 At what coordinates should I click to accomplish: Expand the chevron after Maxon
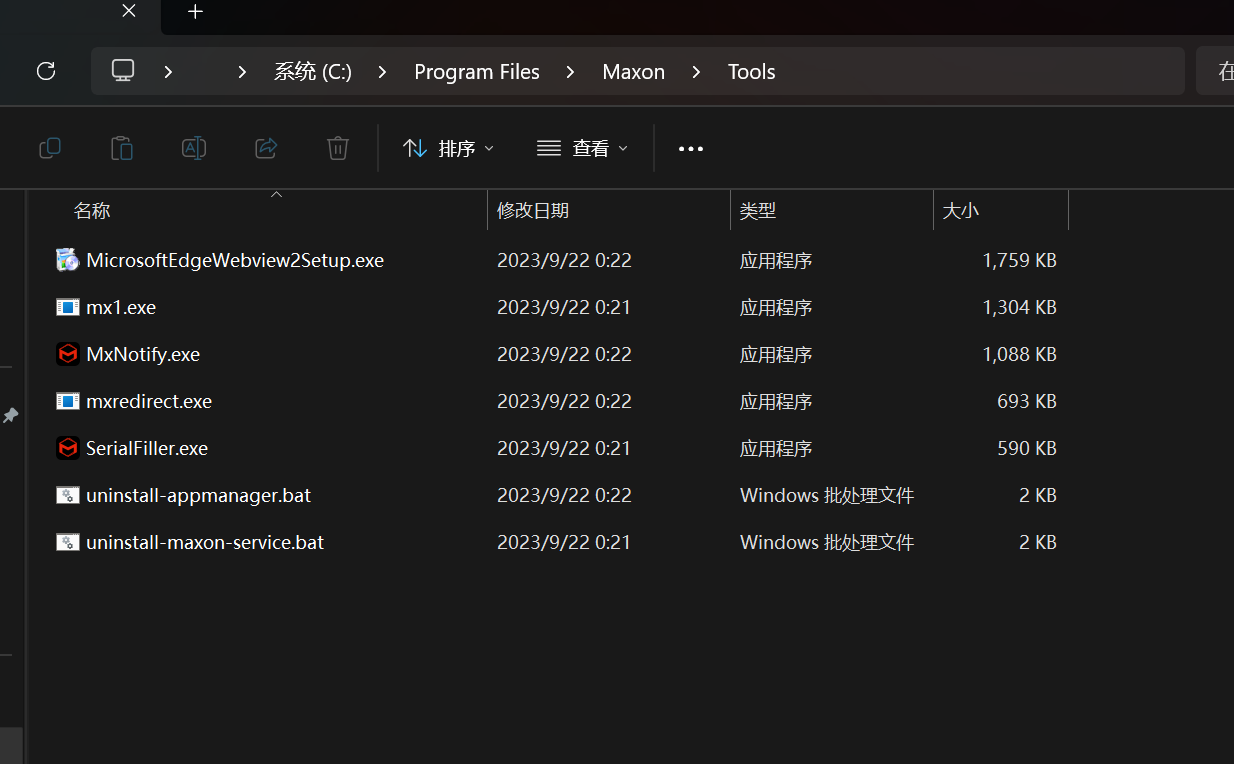696,72
